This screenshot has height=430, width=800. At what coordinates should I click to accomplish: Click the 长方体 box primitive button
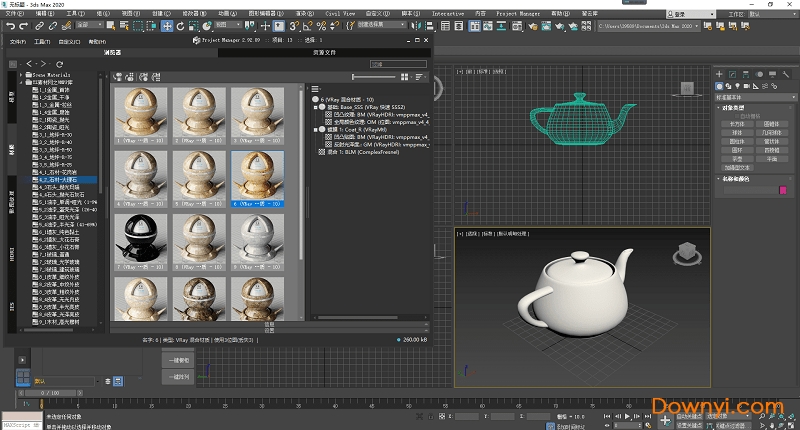point(737,124)
